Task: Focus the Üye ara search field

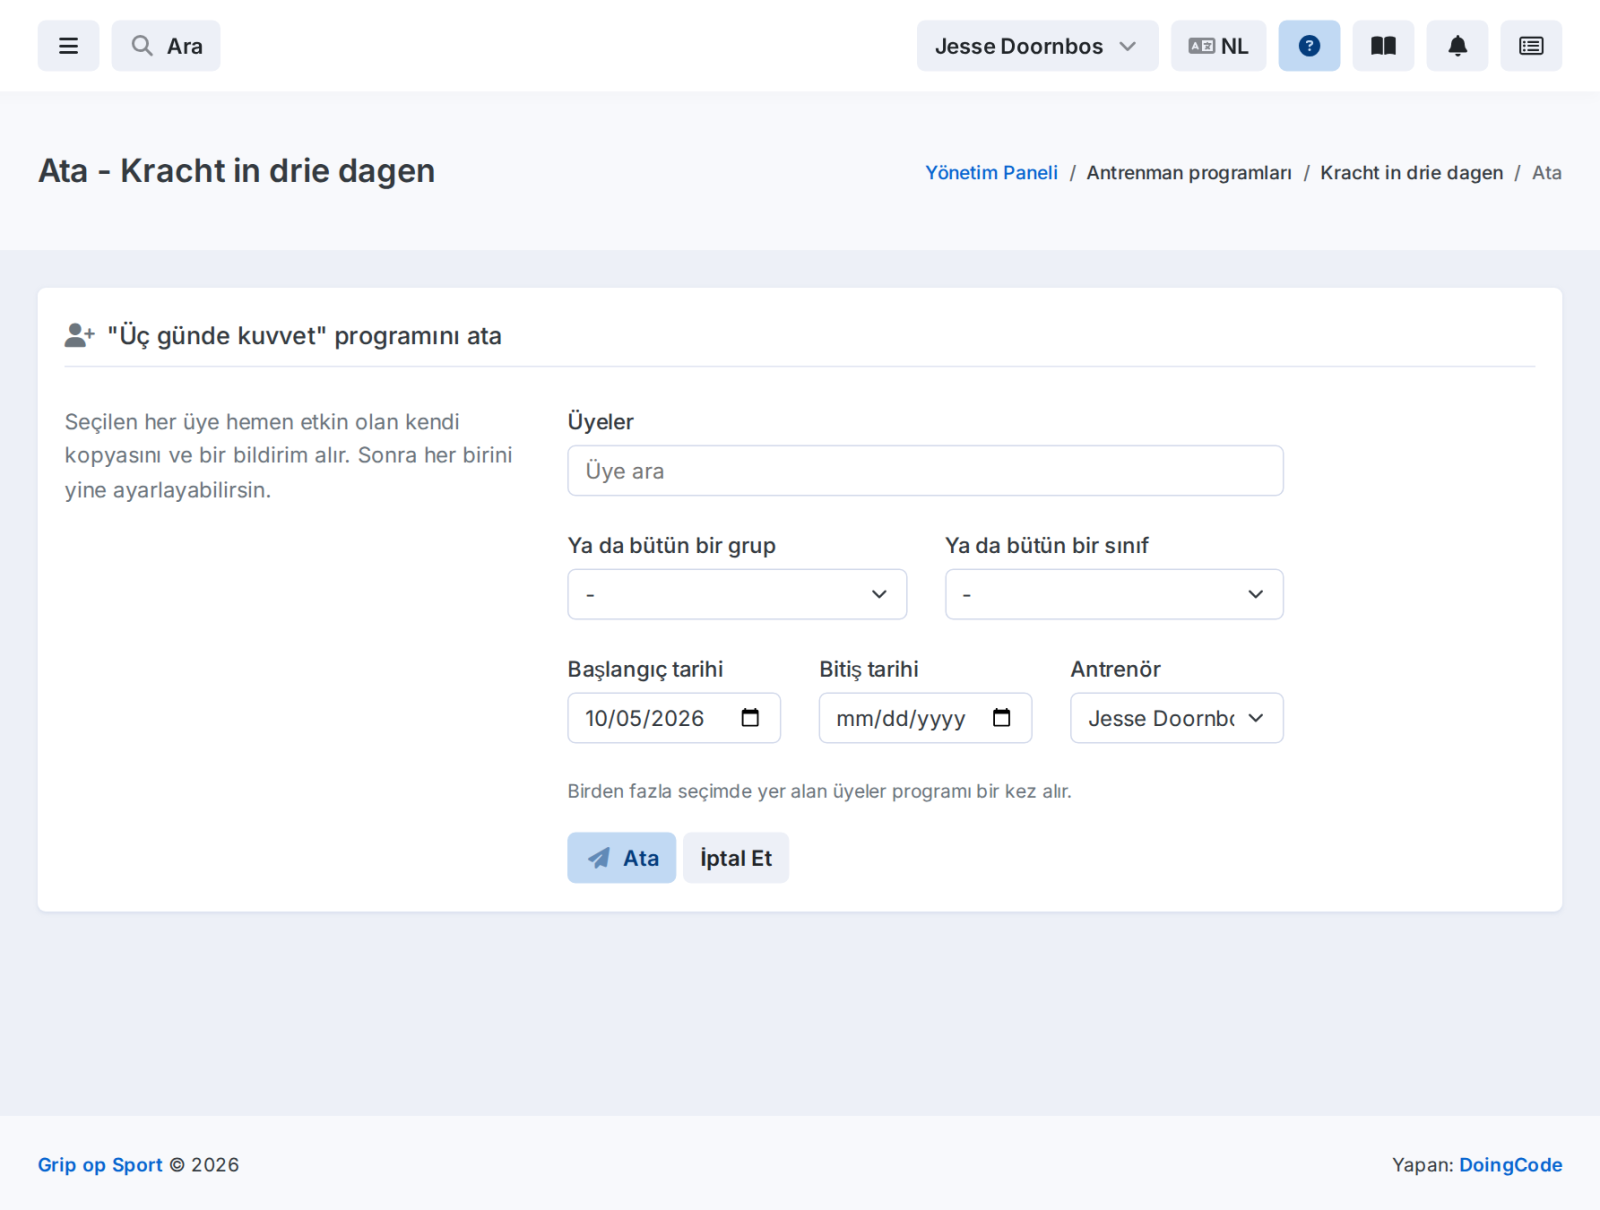Action: [x=925, y=471]
